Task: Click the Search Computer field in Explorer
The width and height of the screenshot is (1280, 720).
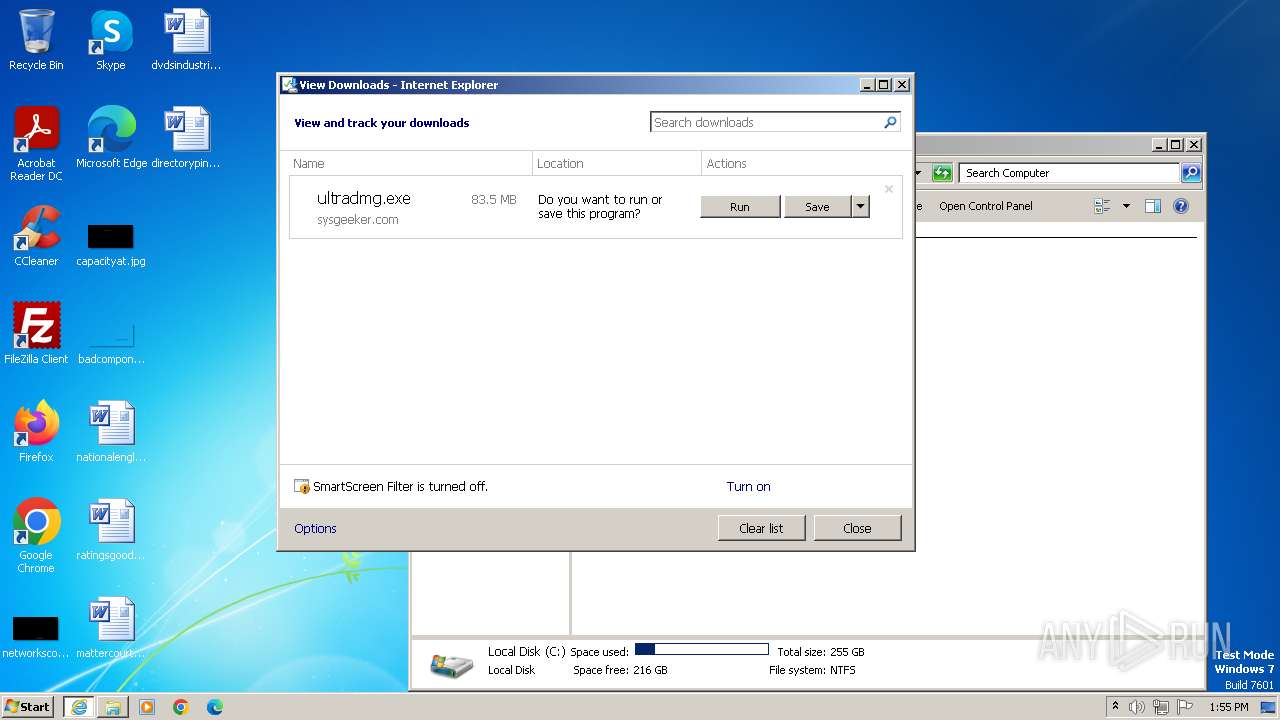Action: point(1069,173)
